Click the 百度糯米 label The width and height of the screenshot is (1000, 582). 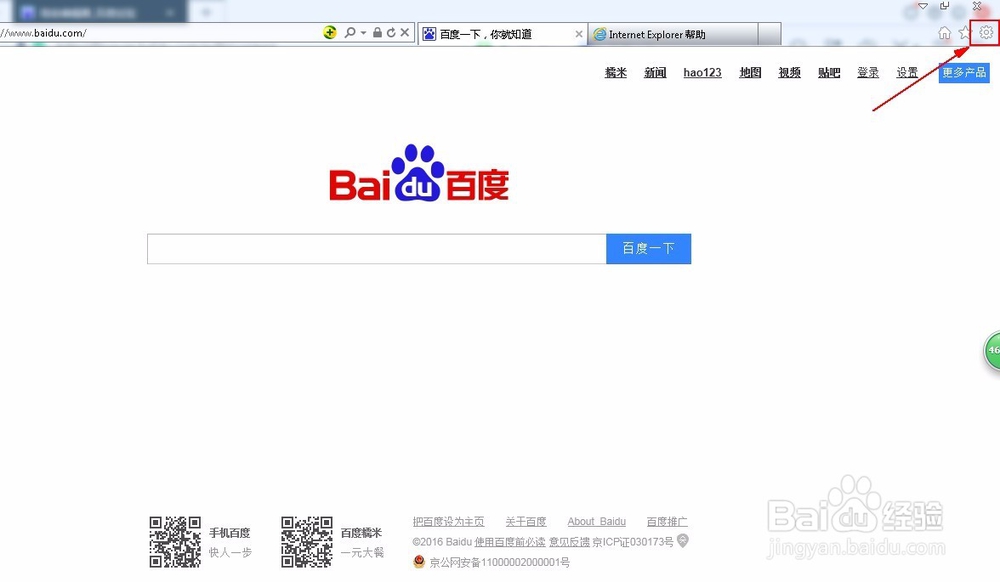pyautogui.click(x=361, y=533)
